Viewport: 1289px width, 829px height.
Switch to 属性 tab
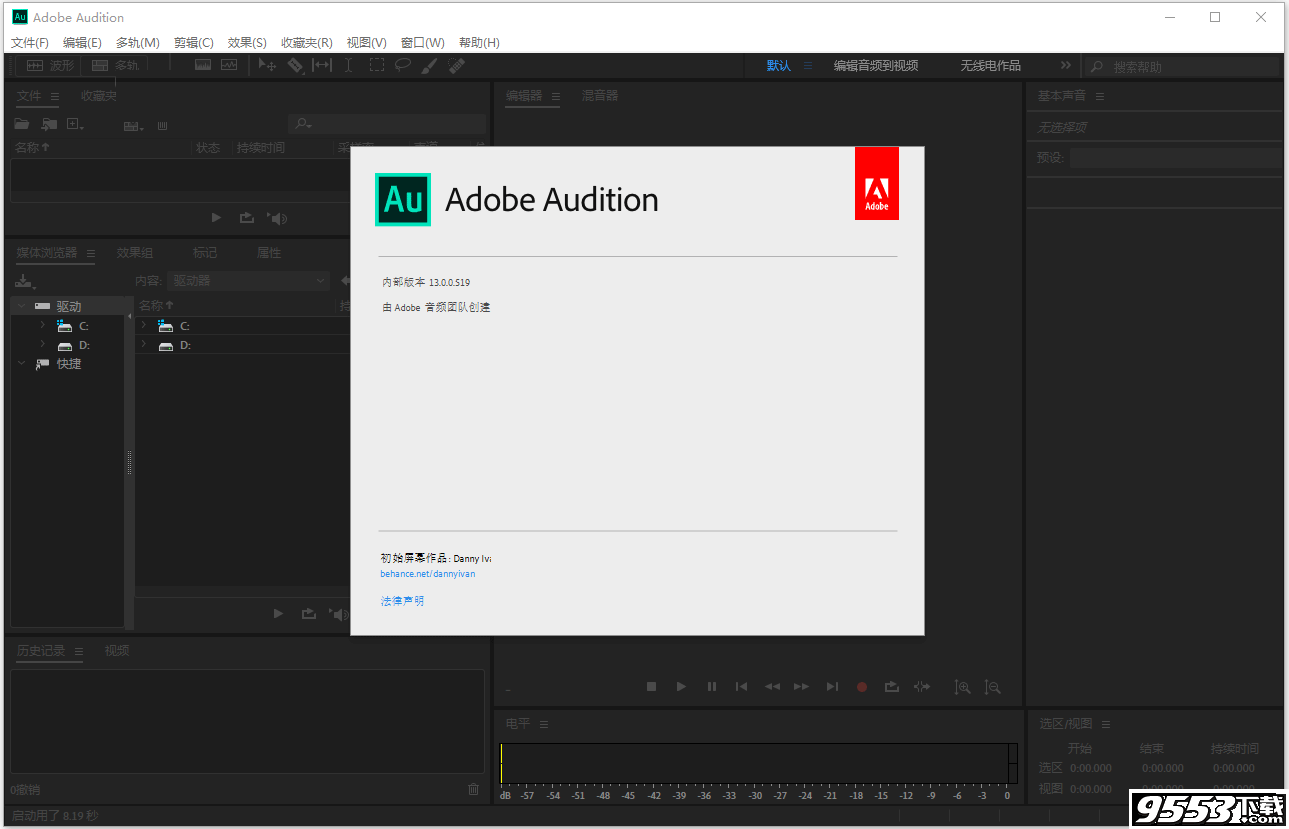point(269,253)
